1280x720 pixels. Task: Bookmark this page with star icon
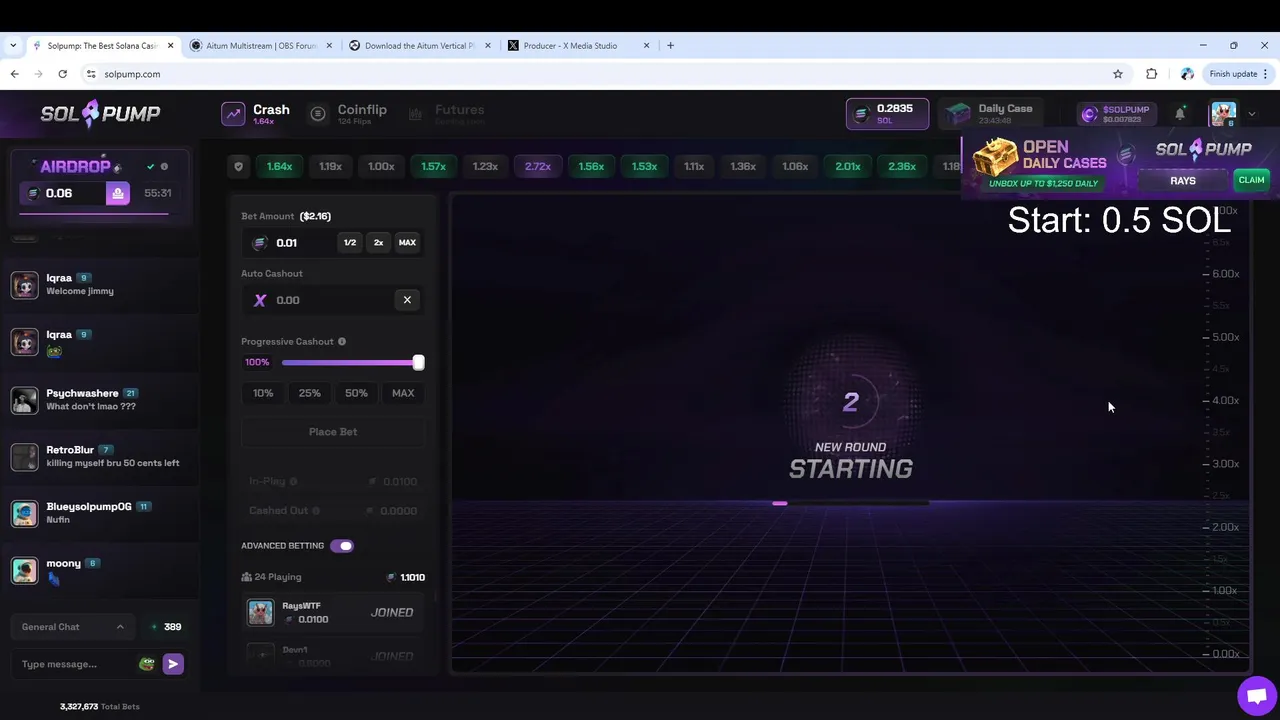[x=1118, y=74]
